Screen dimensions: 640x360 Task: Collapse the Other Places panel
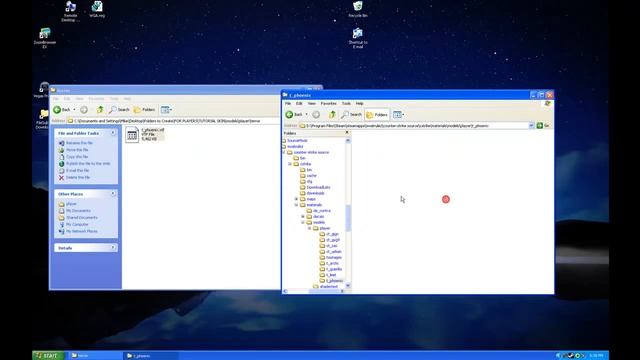(113, 194)
